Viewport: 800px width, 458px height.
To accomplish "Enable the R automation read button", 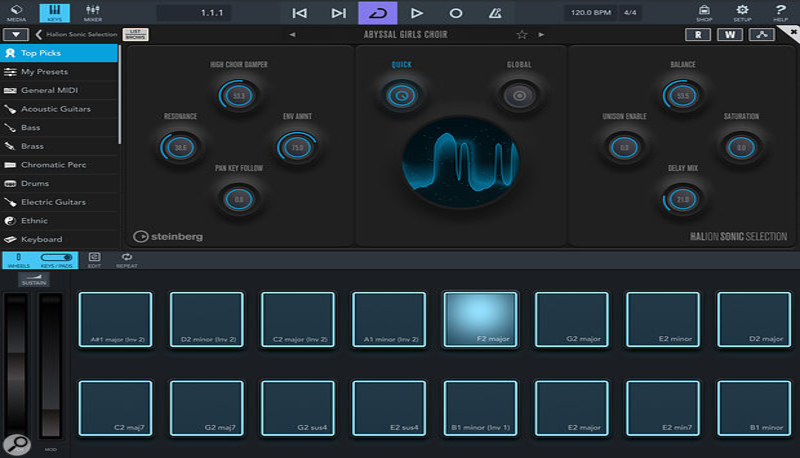I will 698,35.
